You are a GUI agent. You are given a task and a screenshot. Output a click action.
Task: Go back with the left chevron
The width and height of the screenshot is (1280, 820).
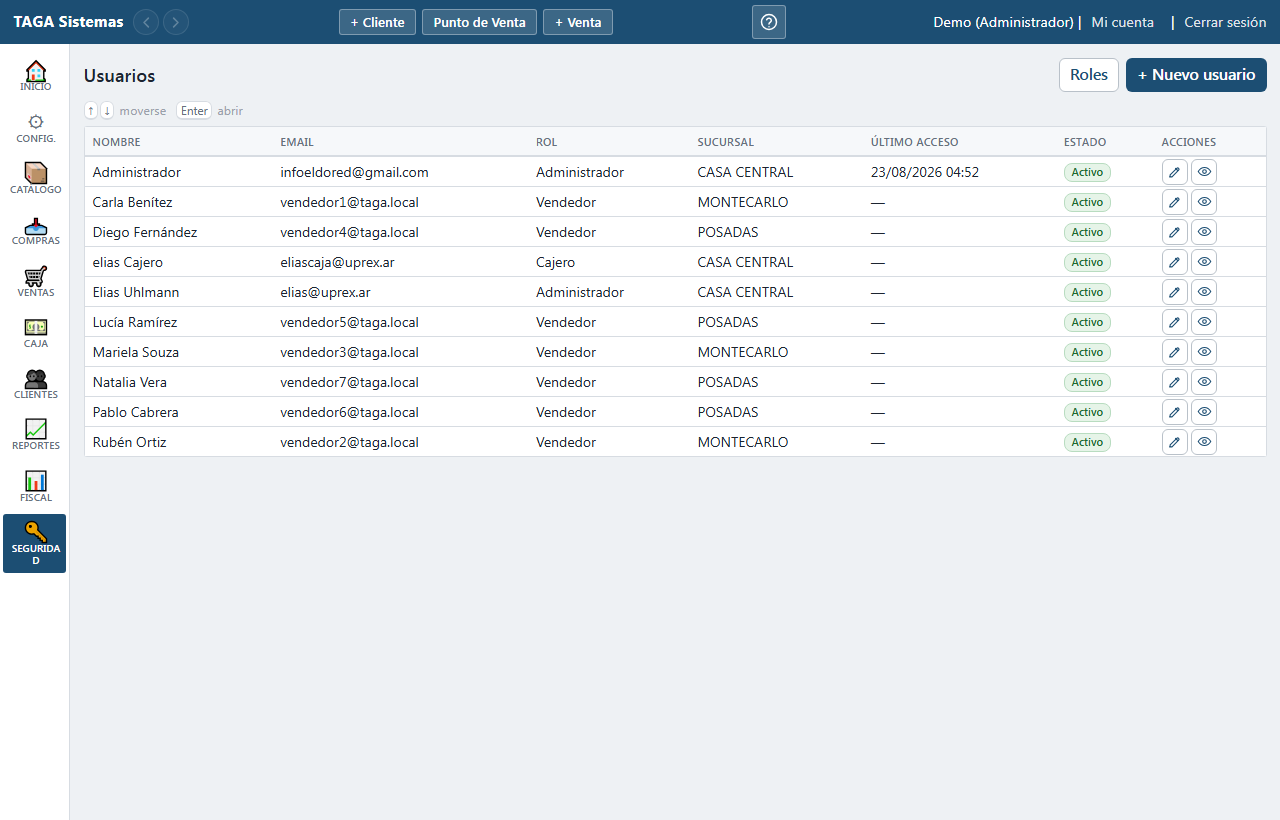point(146,22)
